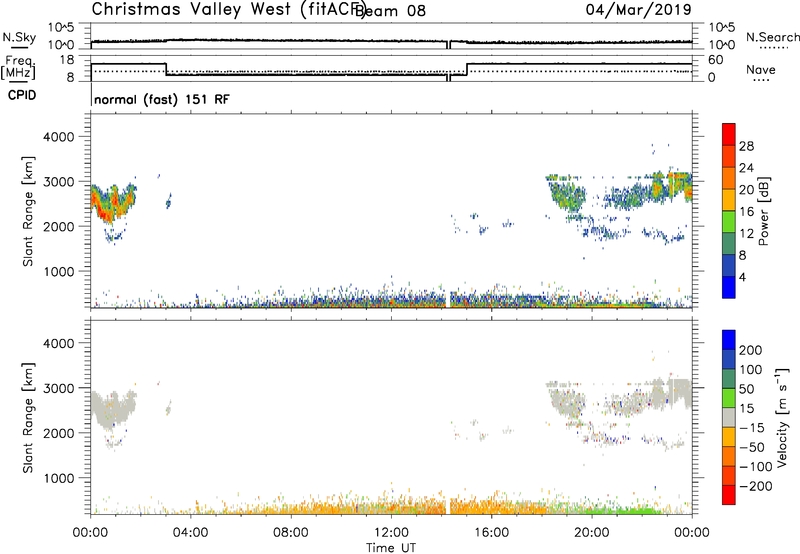Screen dimensions: 800x554
Task: Click the '200' Velocity colorbar tick label
Action: click(x=751, y=350)
